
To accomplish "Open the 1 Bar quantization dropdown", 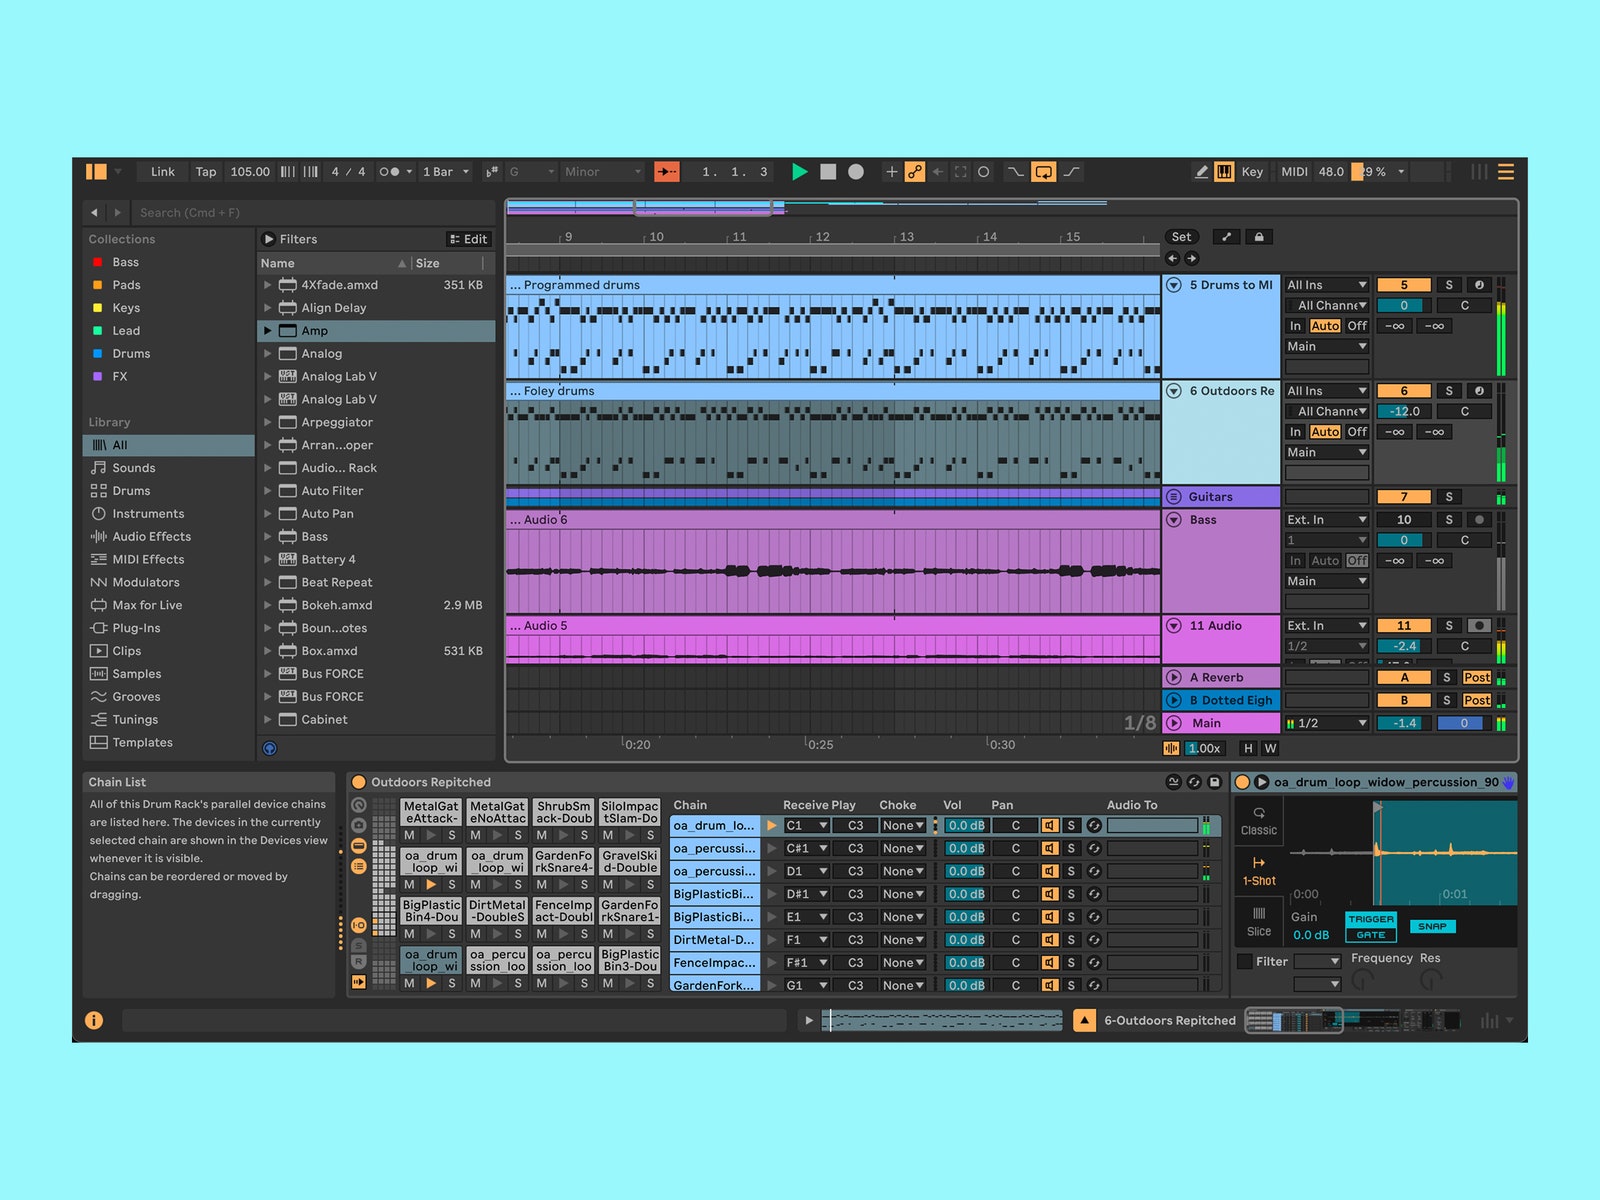I will point(445,172).
